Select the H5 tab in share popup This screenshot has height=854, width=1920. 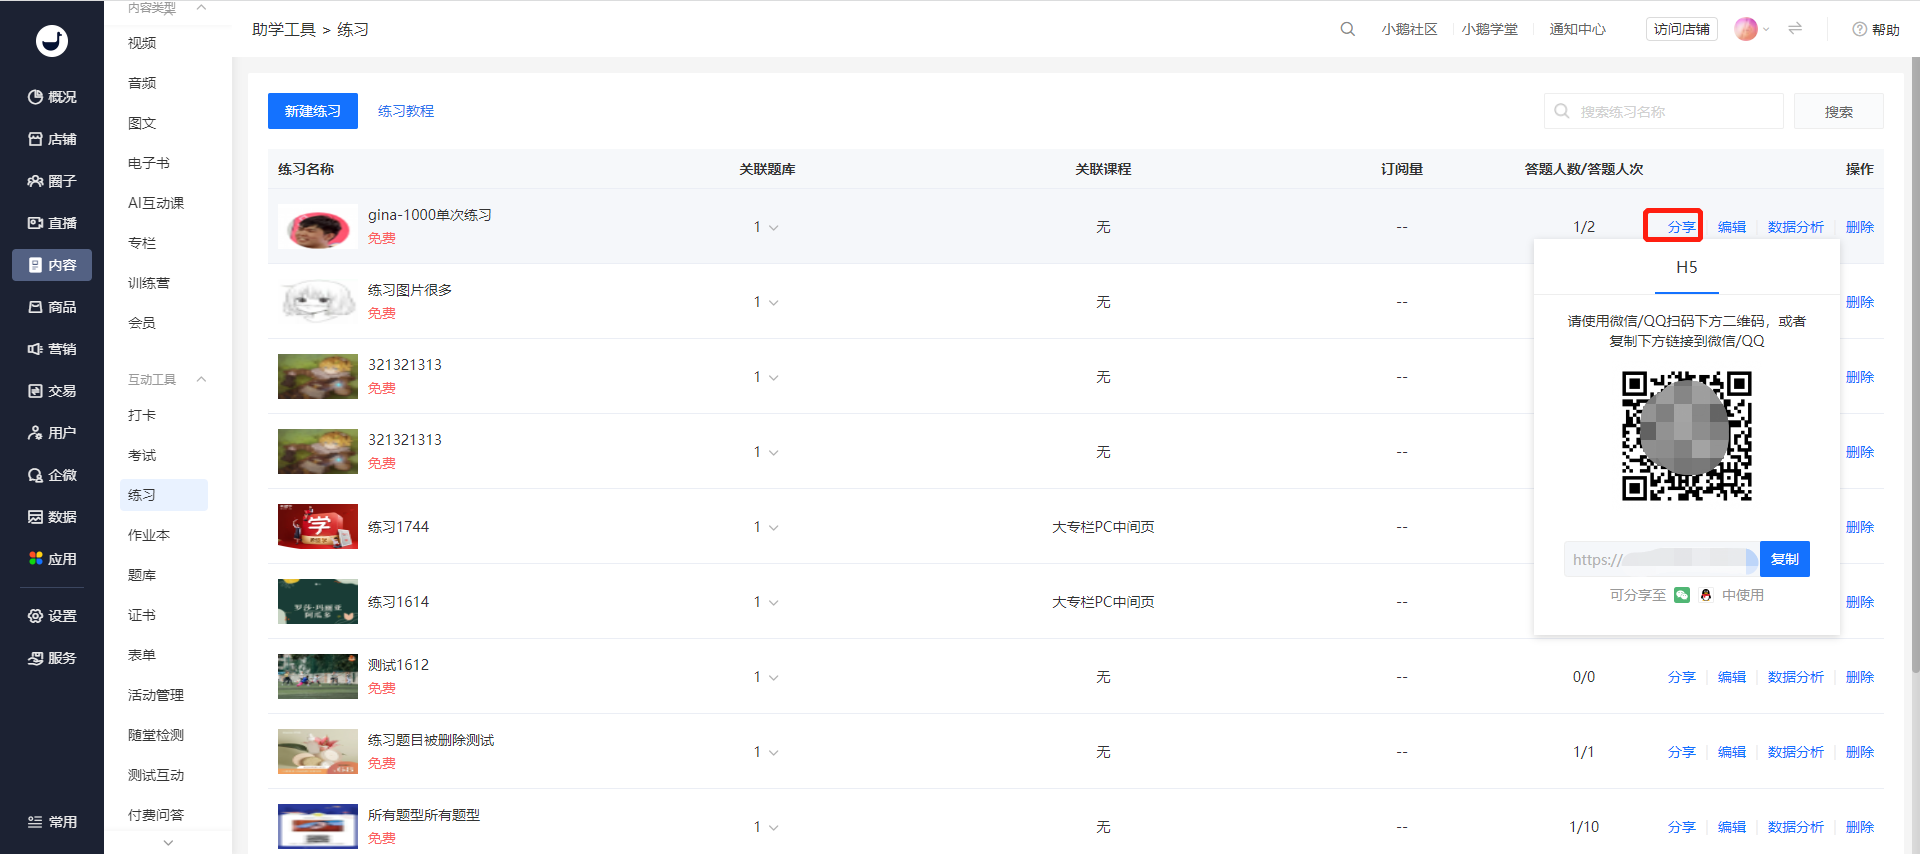click(x=1687, y=268)
